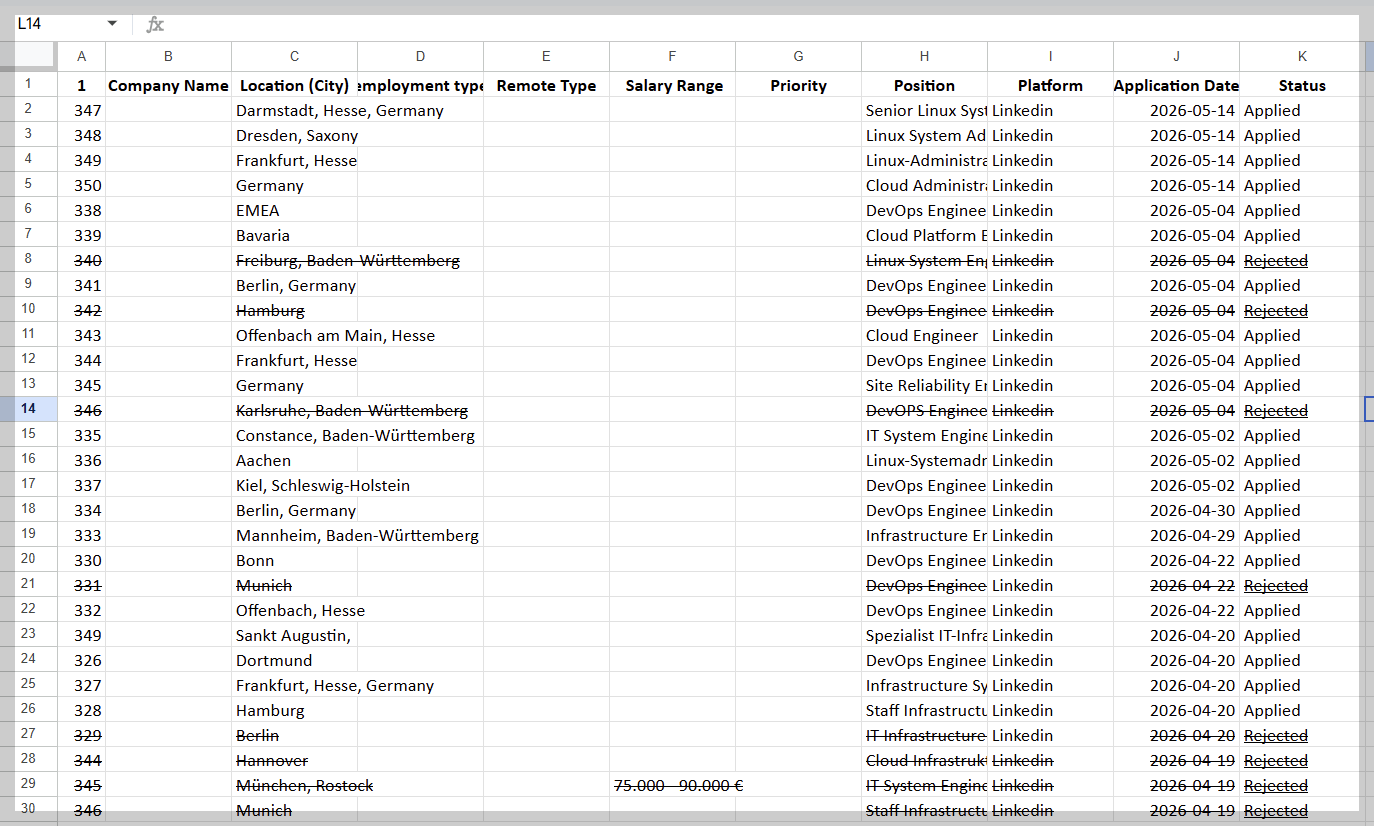Select the 'Spezialist IT-Infra' position cell
The width and height of the screenshot is (1374, 826).
(x=924, y=635)
